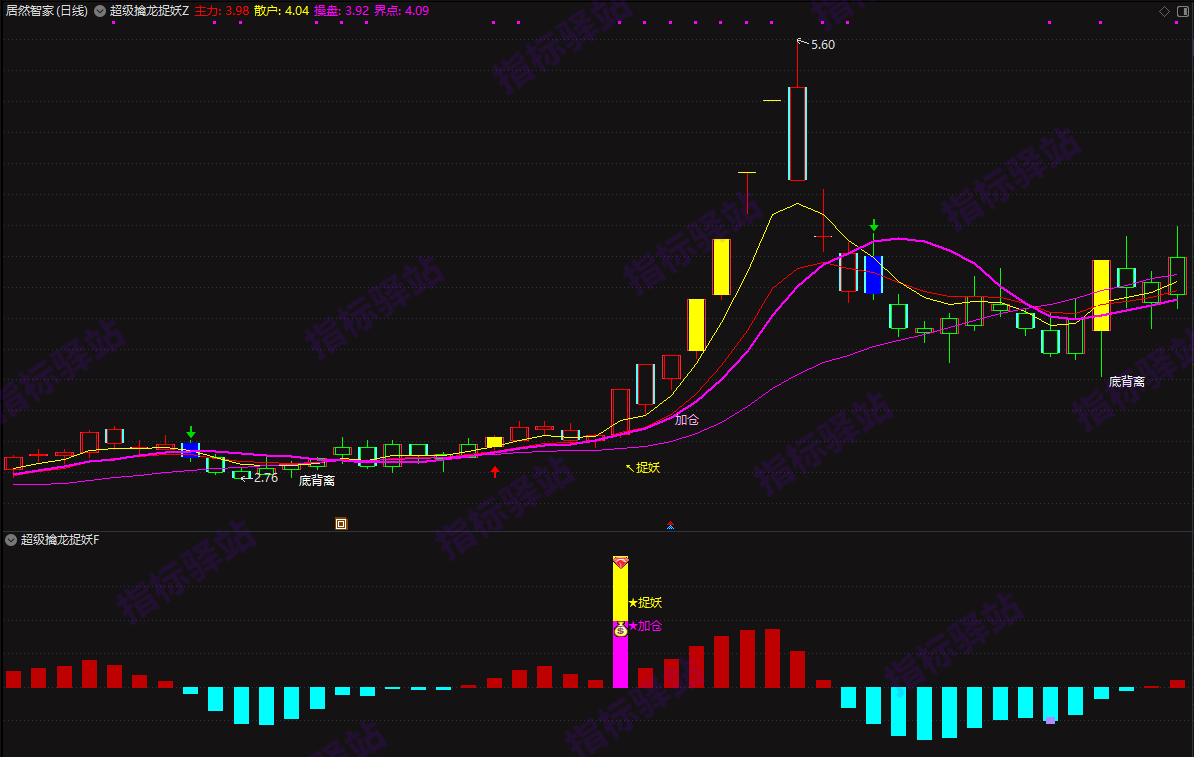Toggle the side panel icon at top-right
The height and width of the screenshot is (757, 1194).
tap(1183, 11)
